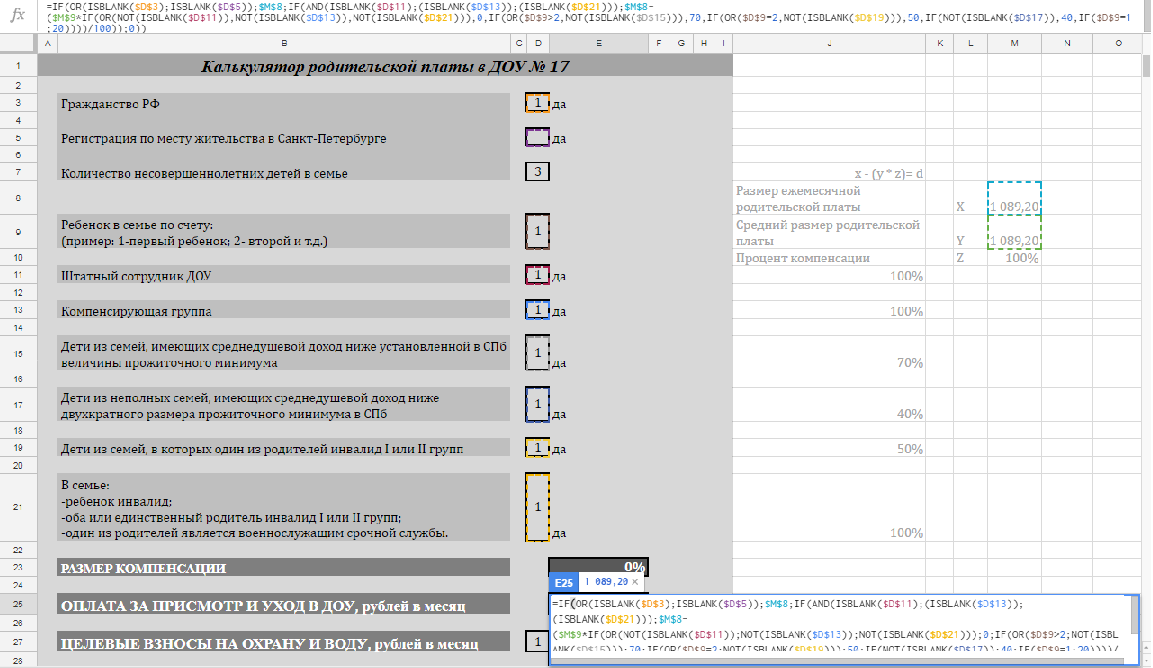Screen dimensions: 1153x668
Task: Select row 7 header
Action: pyautogui.click(x=18, y=172)
